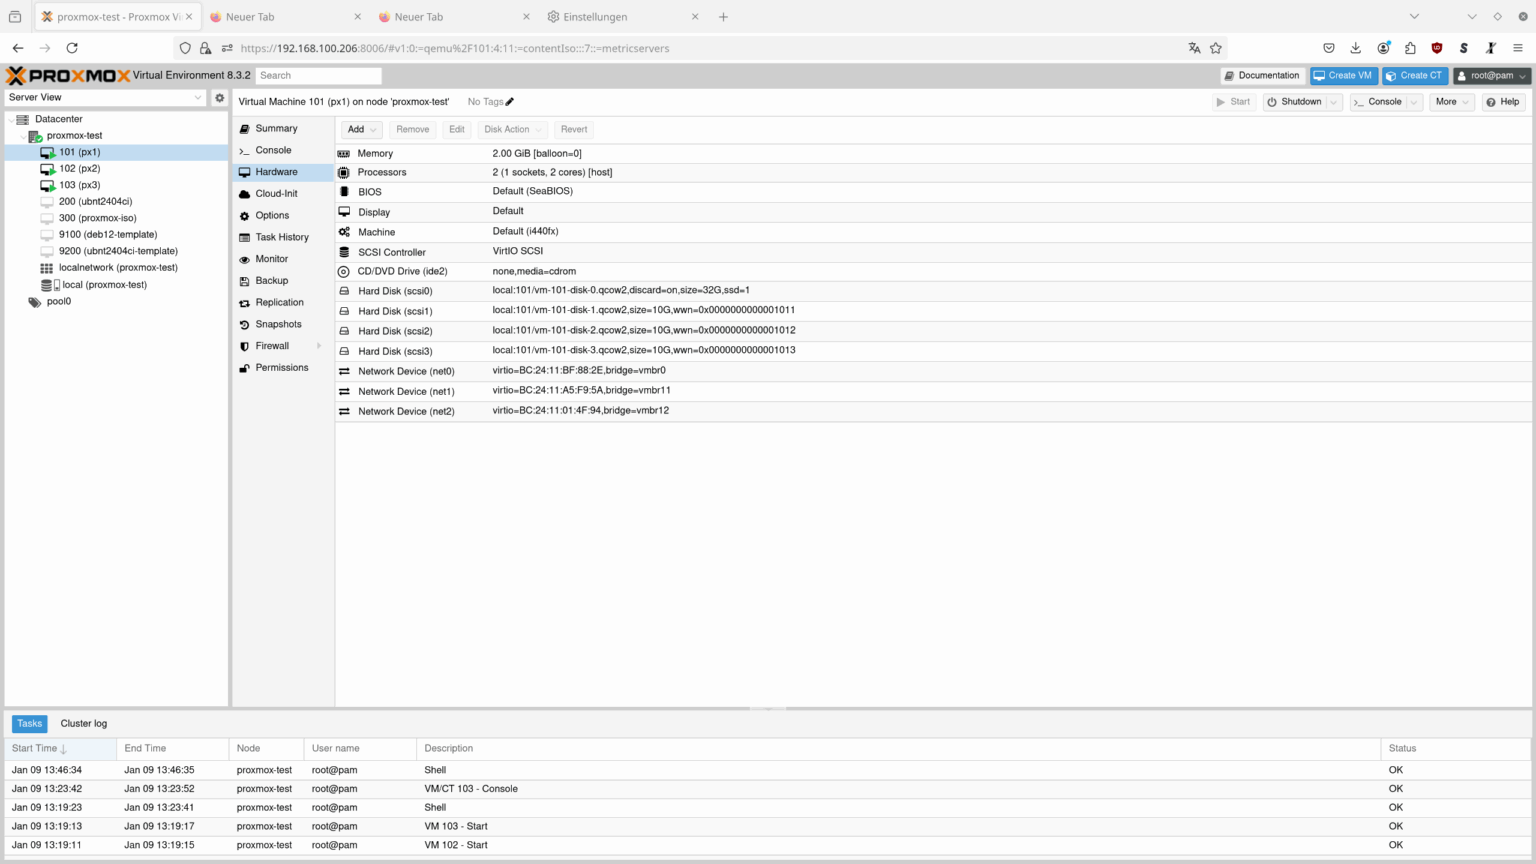Viewport: 1536px width, 864px height.
Task: Open the Permissions panel
Action: (284, 368)
